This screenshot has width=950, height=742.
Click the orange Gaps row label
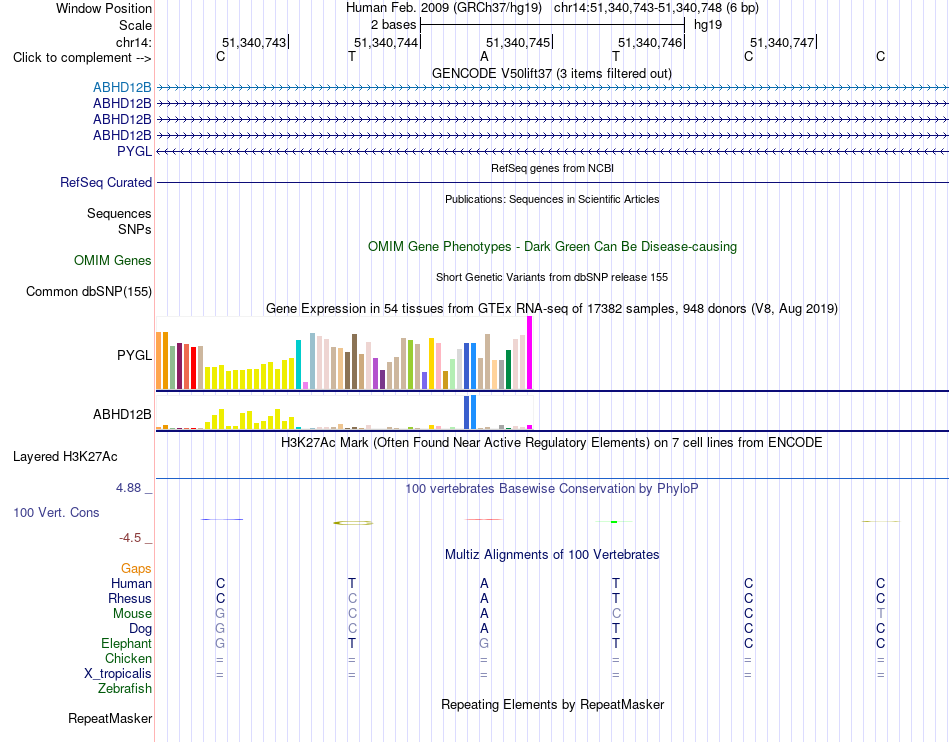coord(136,568)
